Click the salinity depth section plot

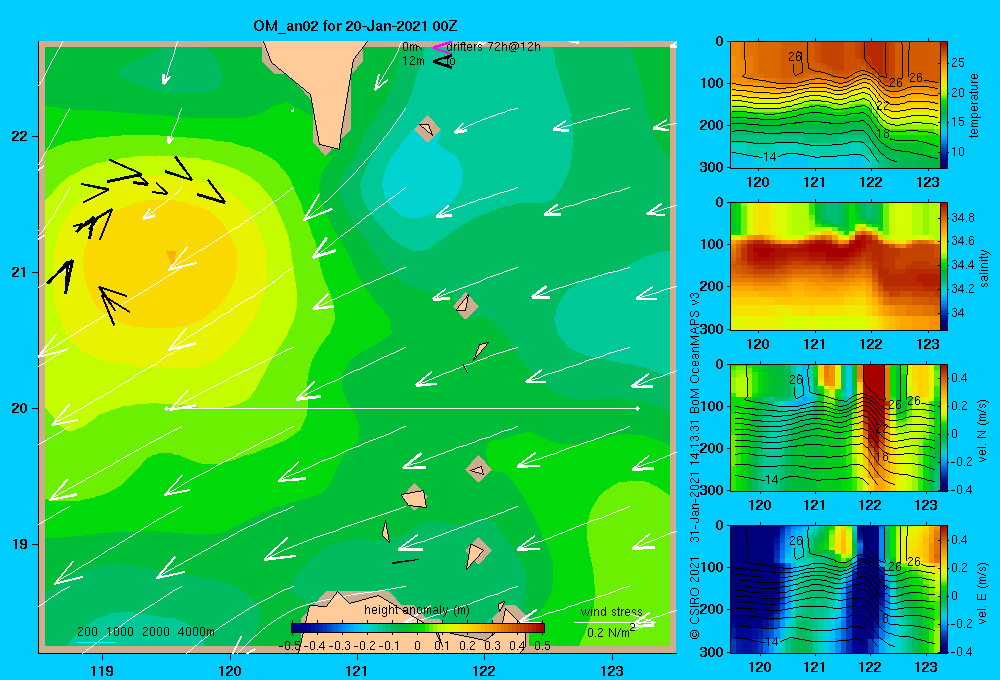(835, 267)
